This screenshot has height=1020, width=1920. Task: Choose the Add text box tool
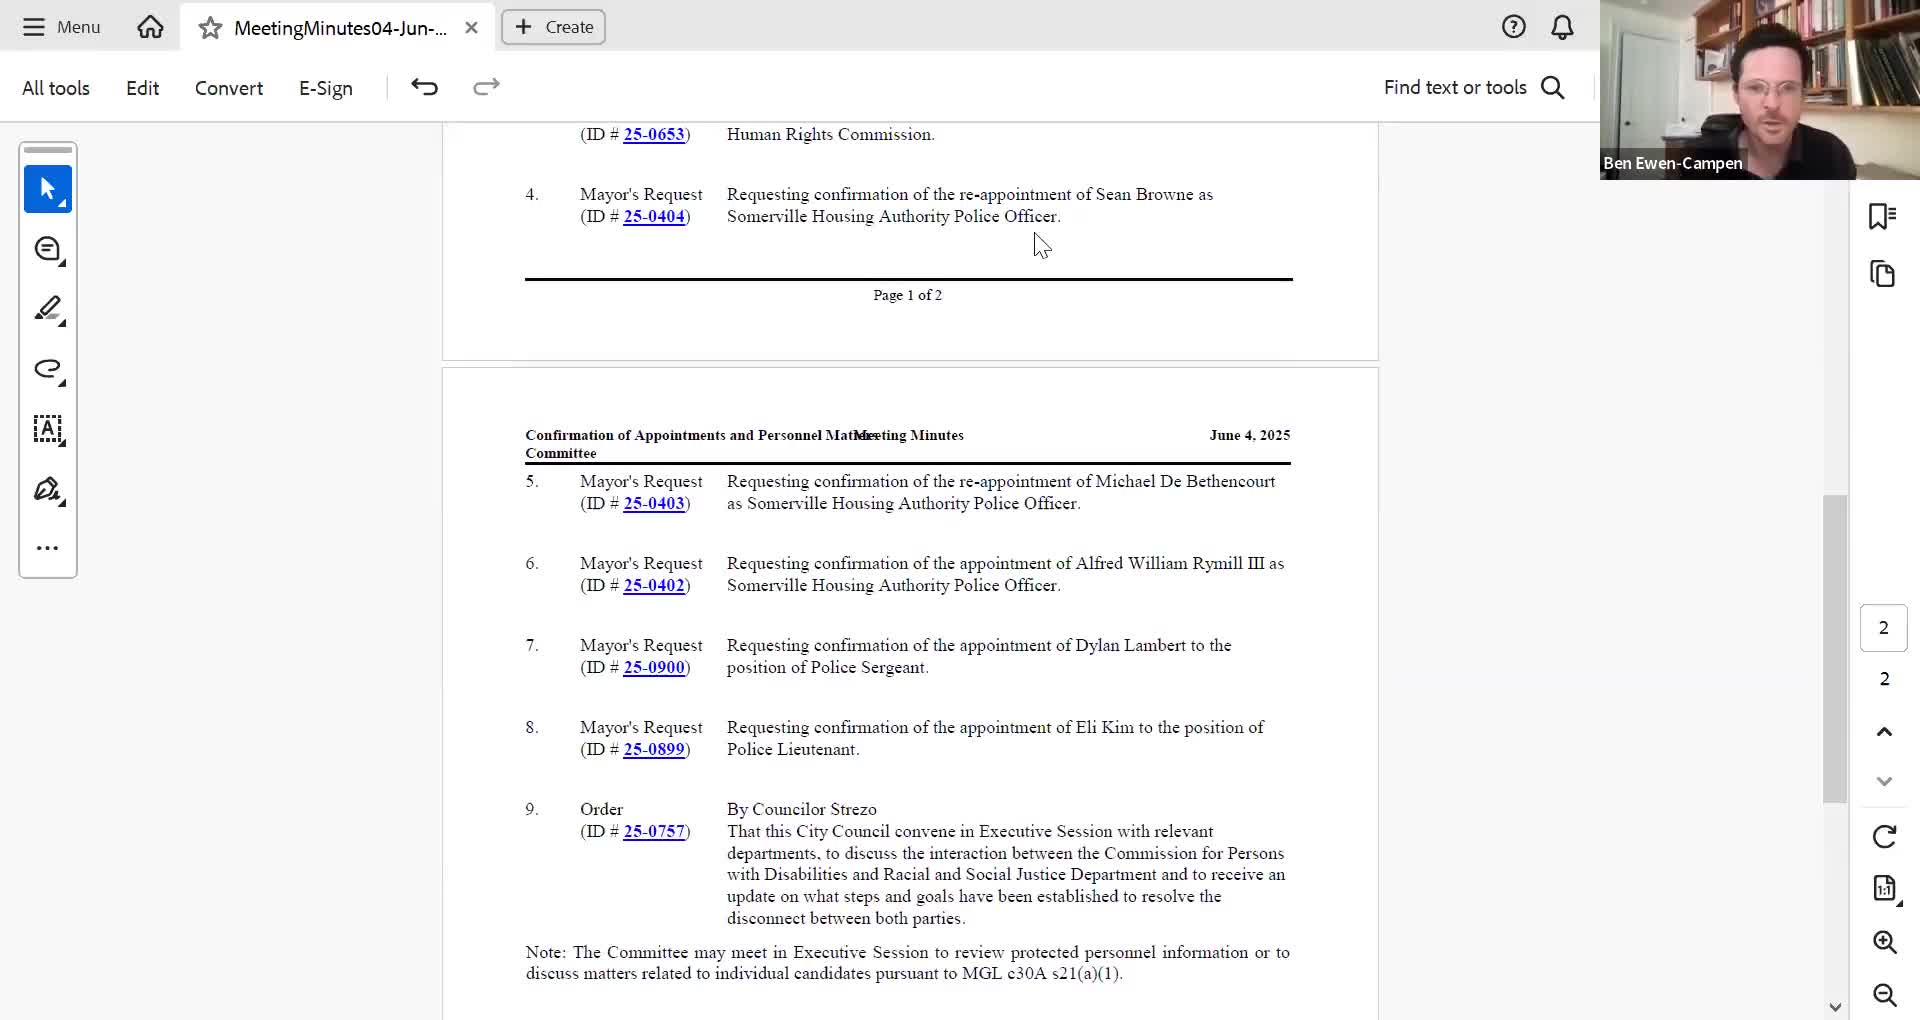(48, 429)
